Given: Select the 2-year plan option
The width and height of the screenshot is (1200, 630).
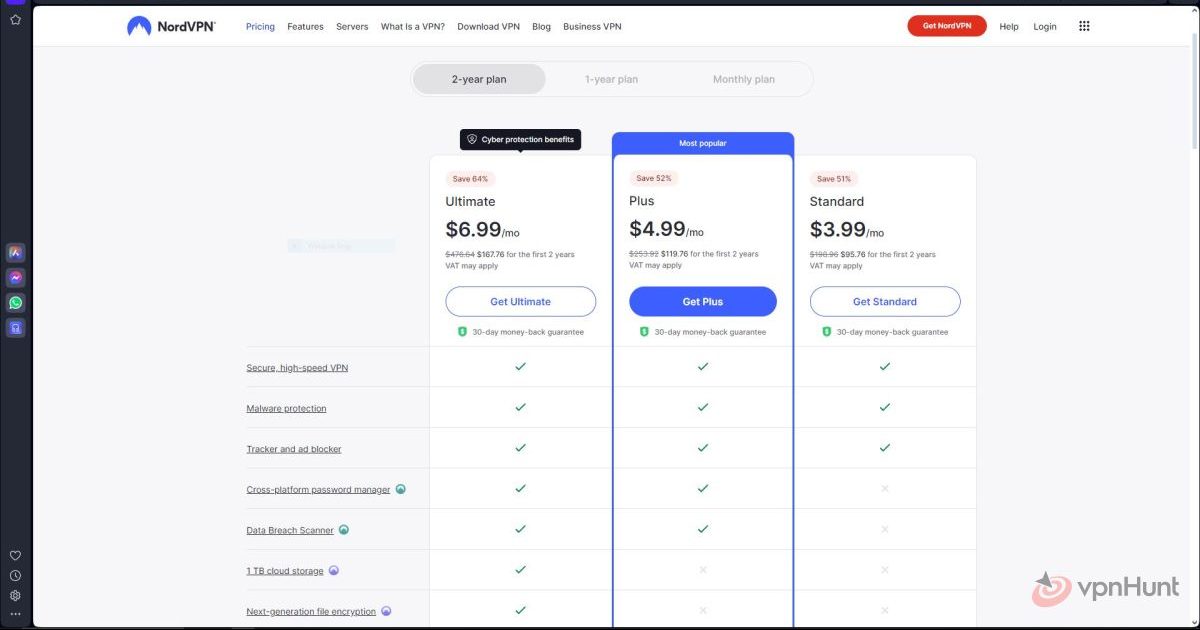Looking at the screenshot, I should (479, 79).
